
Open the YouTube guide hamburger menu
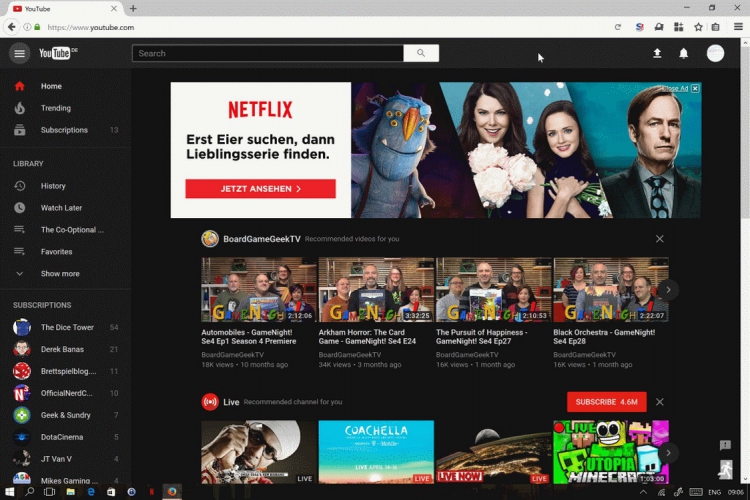click(20, 54)
